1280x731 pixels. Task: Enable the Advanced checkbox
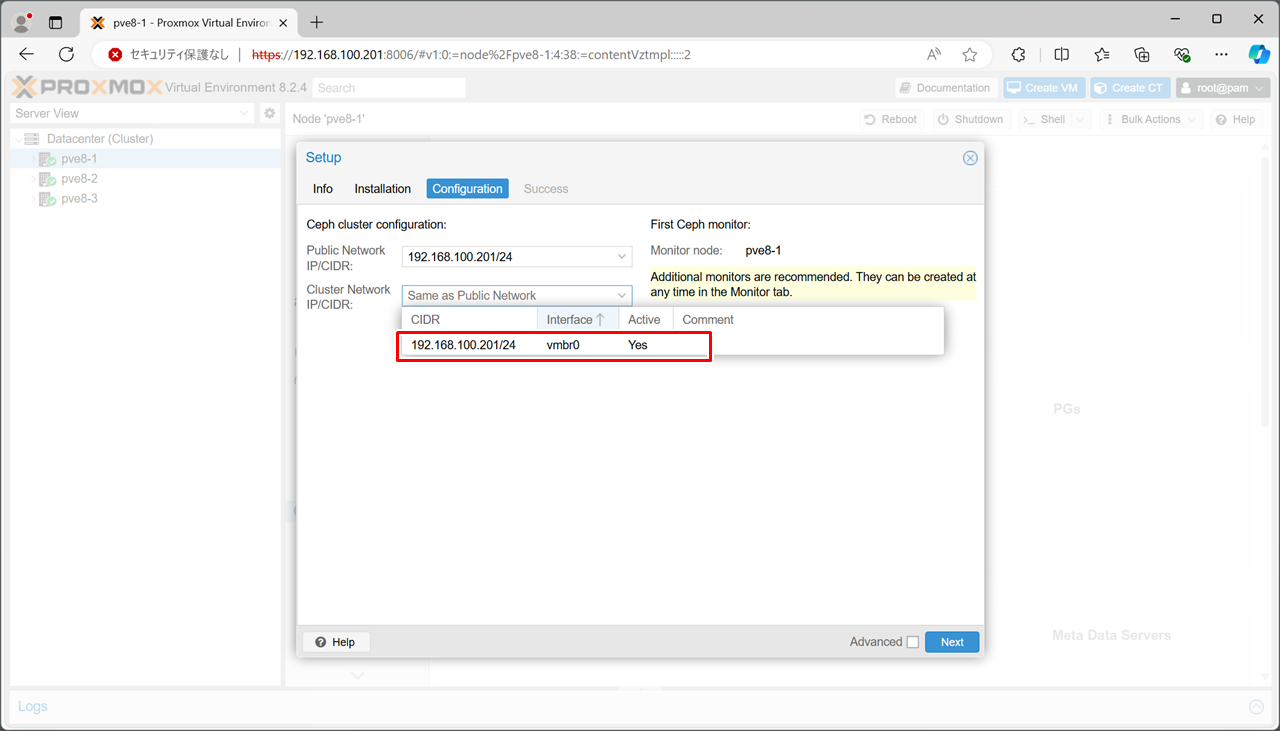tap(912, 642)
